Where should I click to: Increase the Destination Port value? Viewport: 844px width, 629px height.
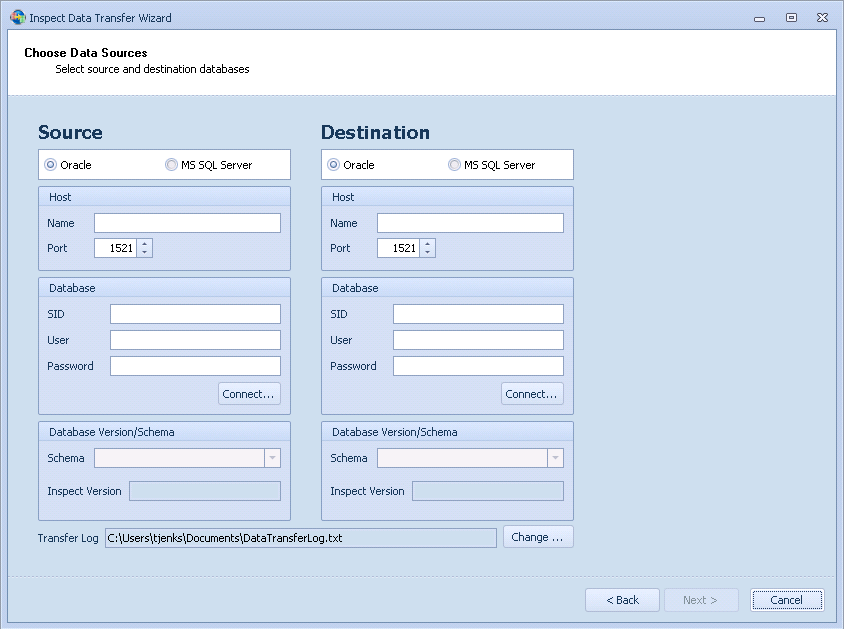[427, 244]
